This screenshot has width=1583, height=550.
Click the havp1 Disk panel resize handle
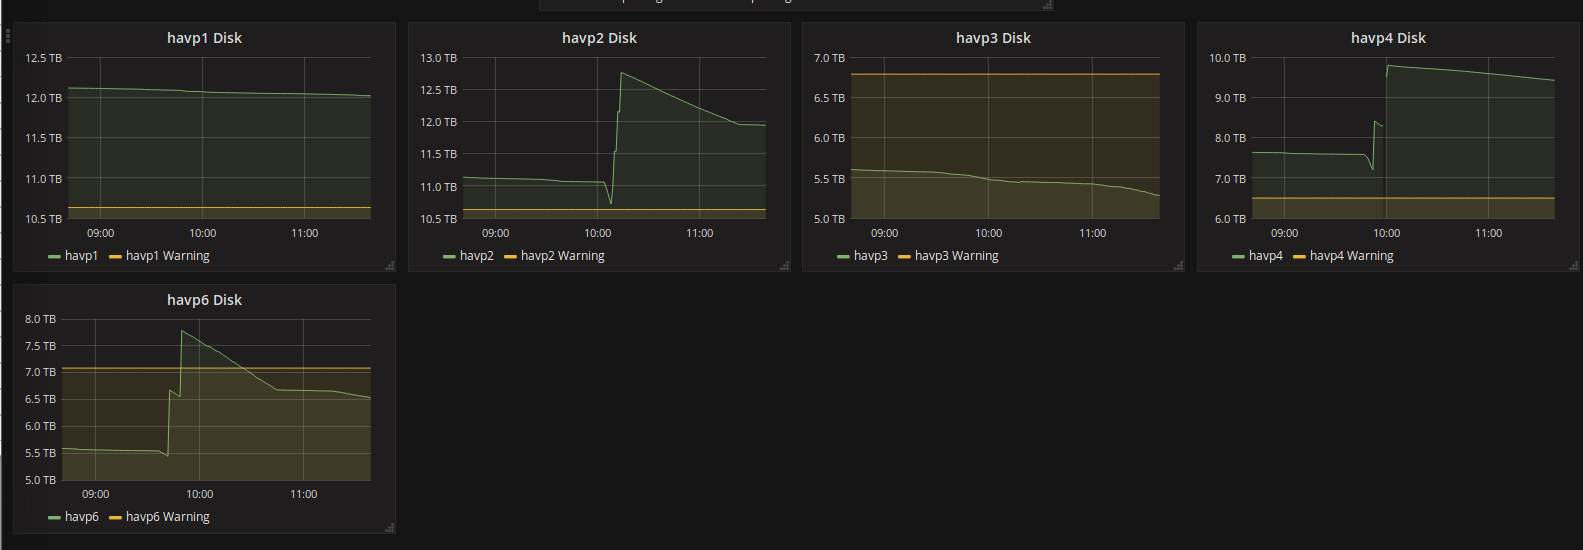point(390,266)
